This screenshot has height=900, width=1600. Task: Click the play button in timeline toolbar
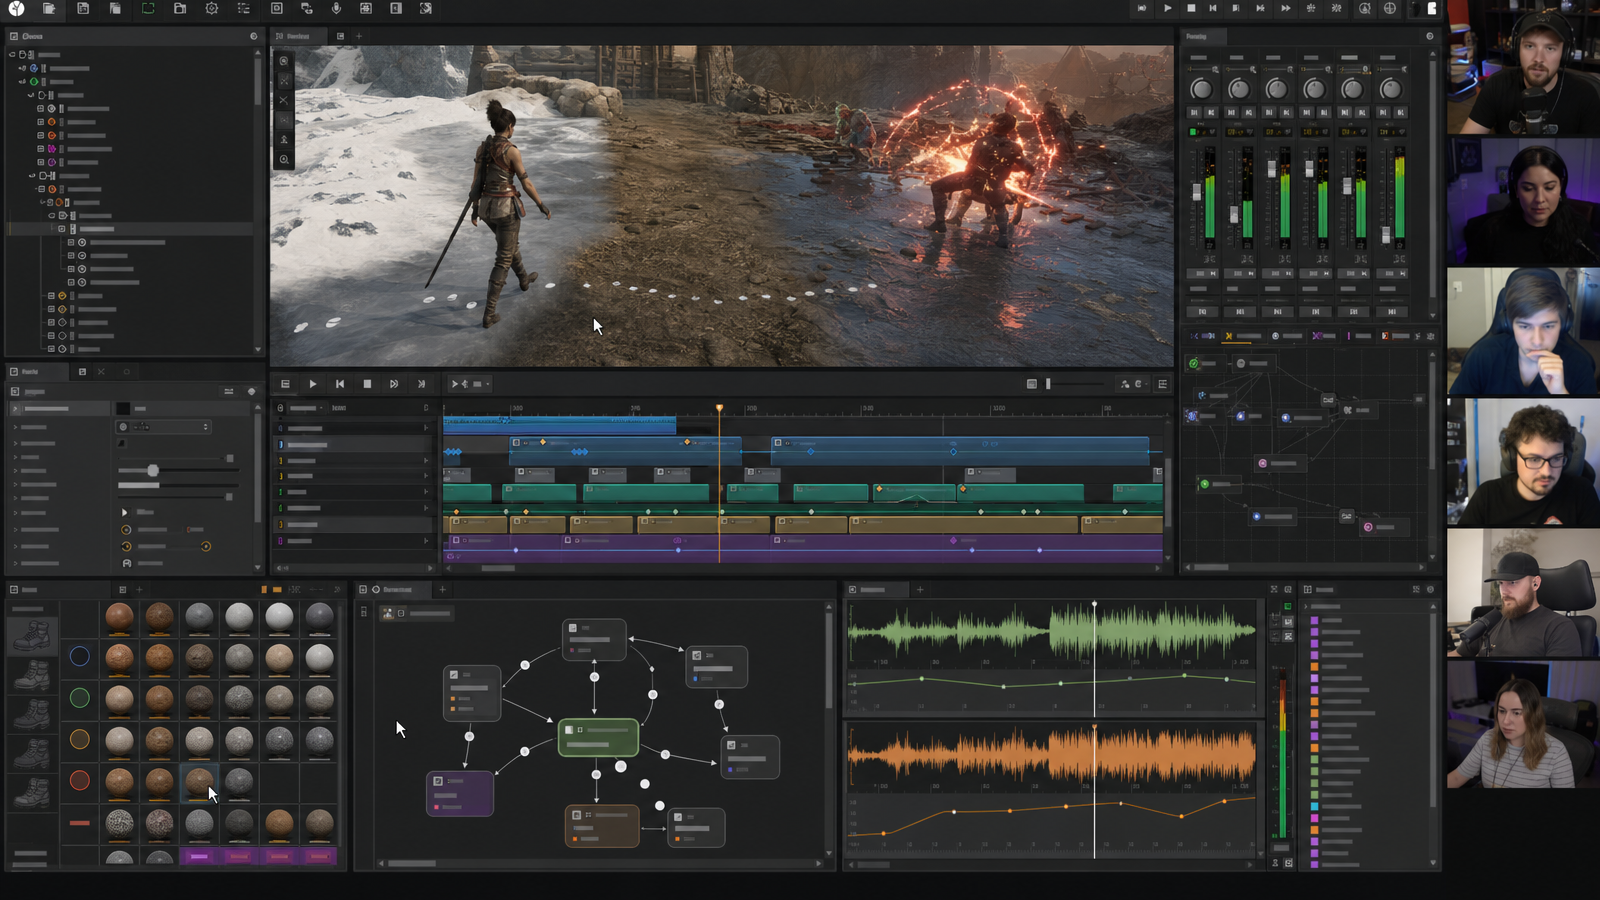pos(313,384)
